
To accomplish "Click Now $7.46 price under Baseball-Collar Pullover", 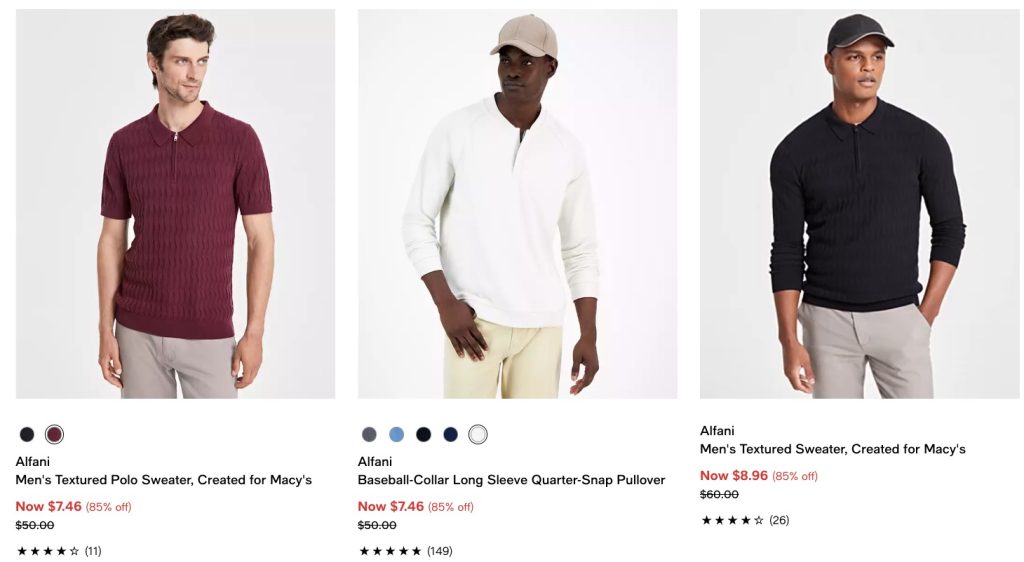I will tap(391, 506).
